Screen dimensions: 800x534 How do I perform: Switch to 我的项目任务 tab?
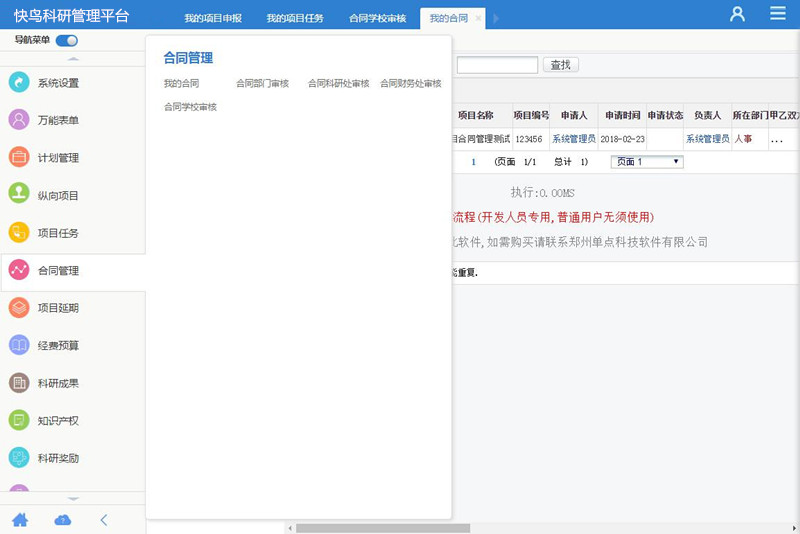[x=295, y=18]
